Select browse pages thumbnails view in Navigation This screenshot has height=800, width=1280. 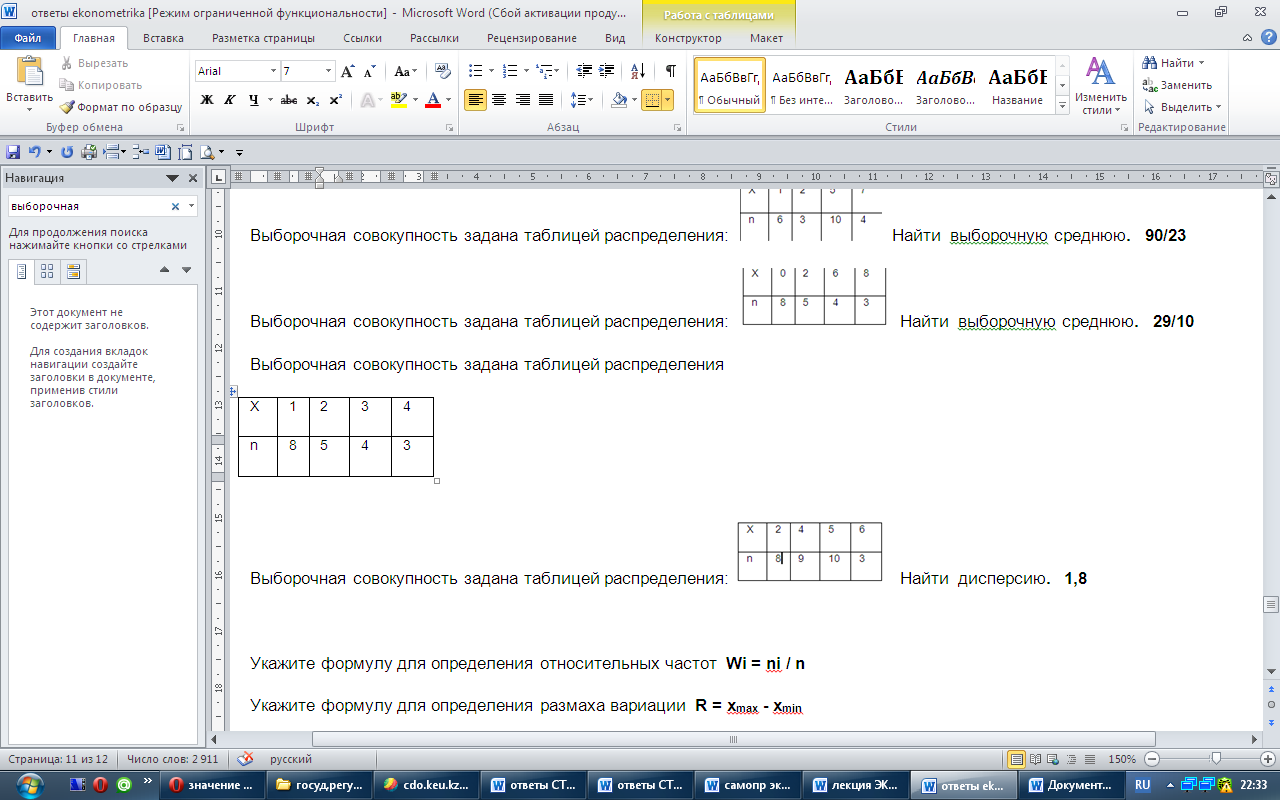coord(47,271)
